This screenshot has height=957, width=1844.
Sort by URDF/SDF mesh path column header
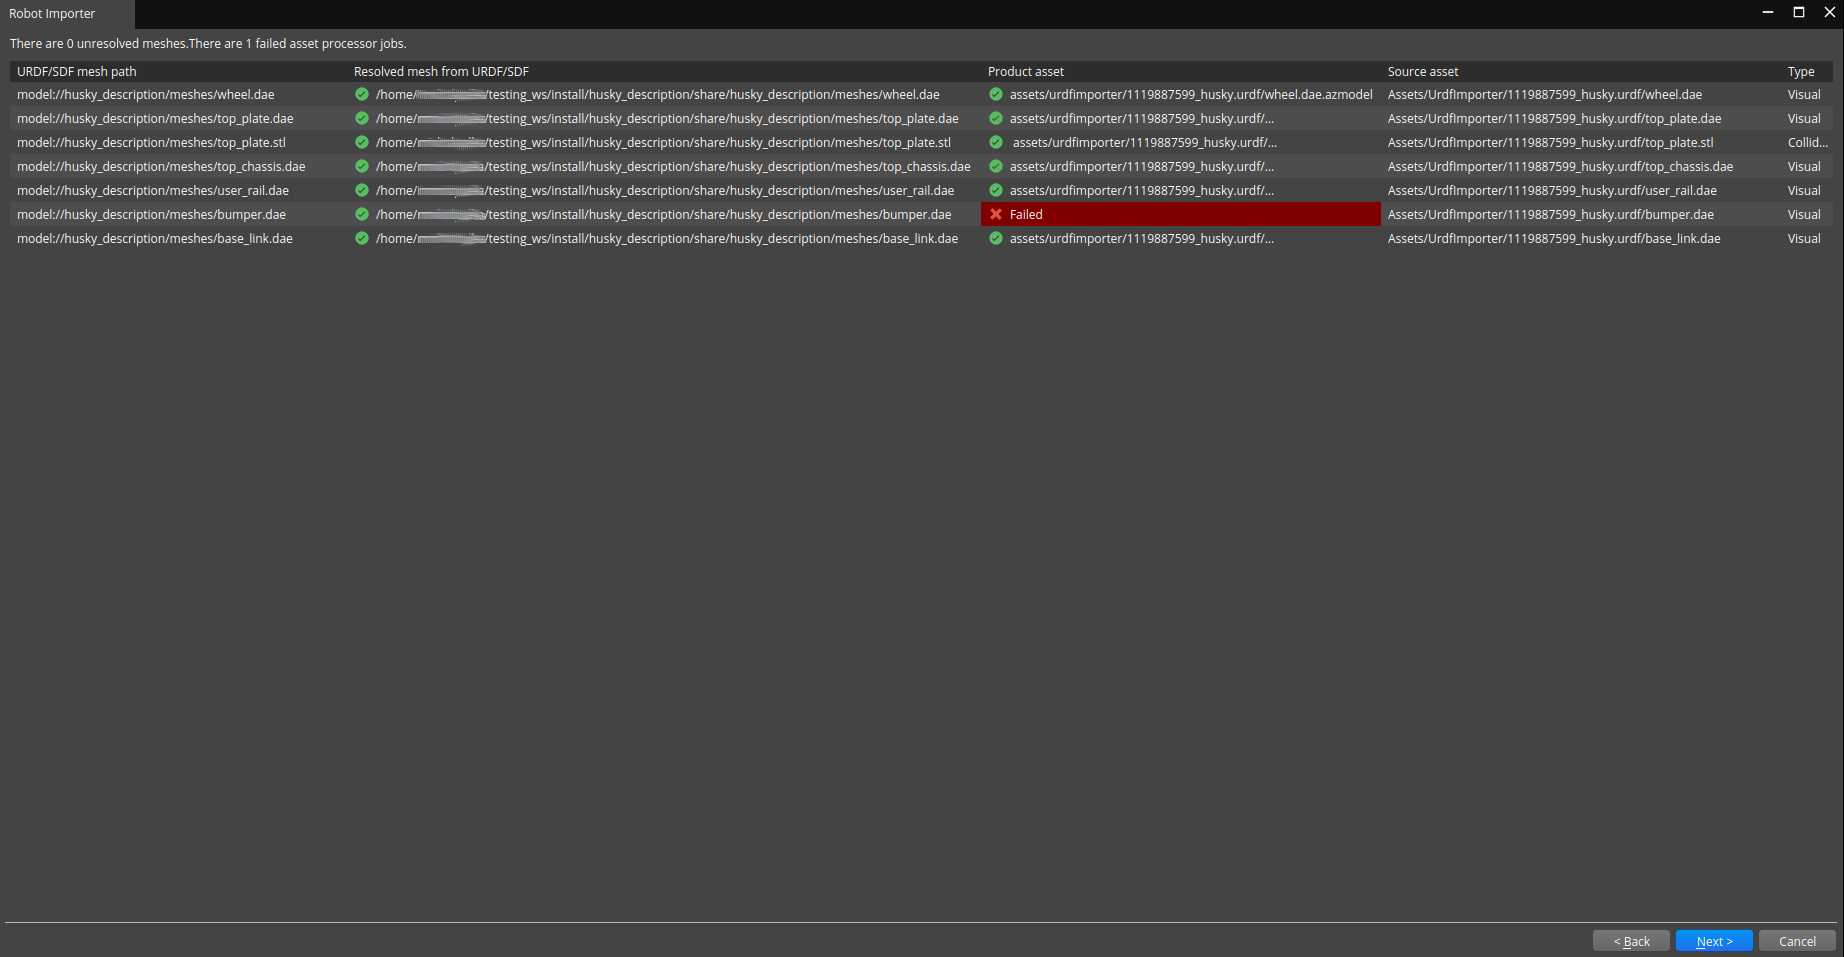tap(77, 71)
